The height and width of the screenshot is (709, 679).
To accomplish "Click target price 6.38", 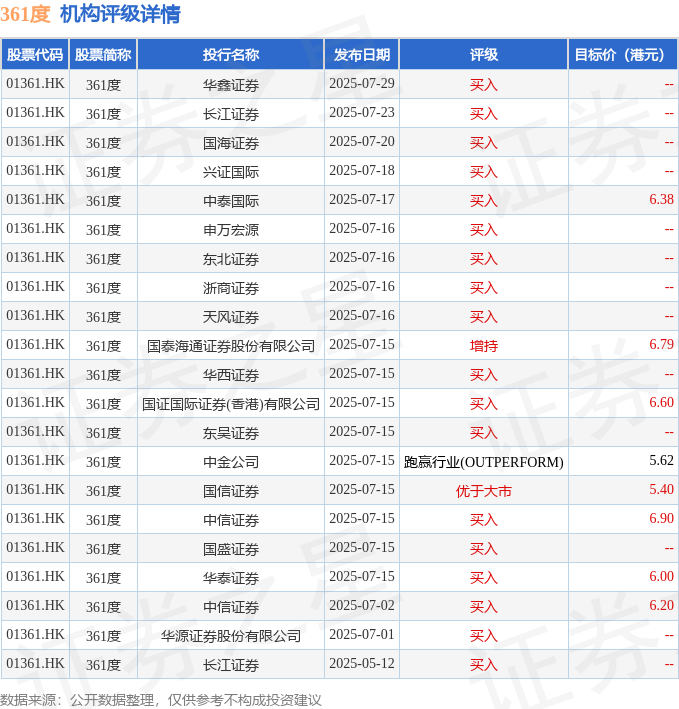I will coord(661,199).
